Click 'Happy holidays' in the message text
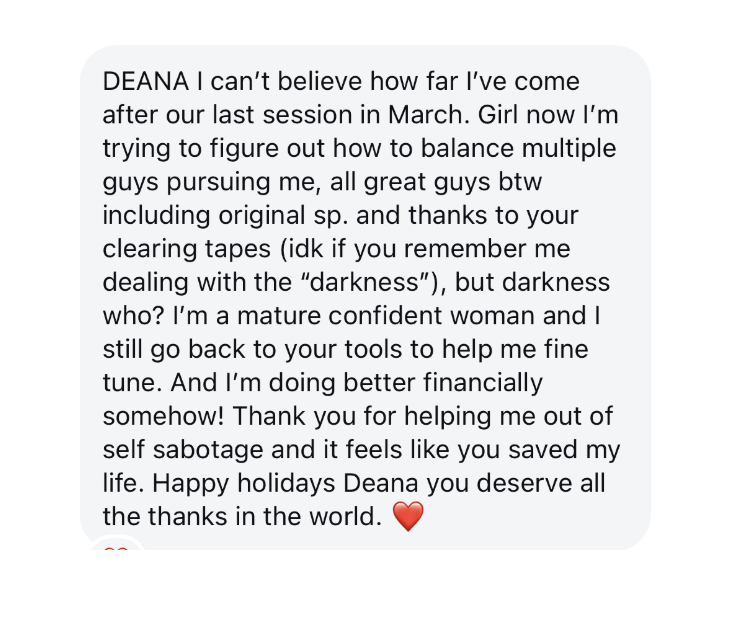 coord(244,483)
